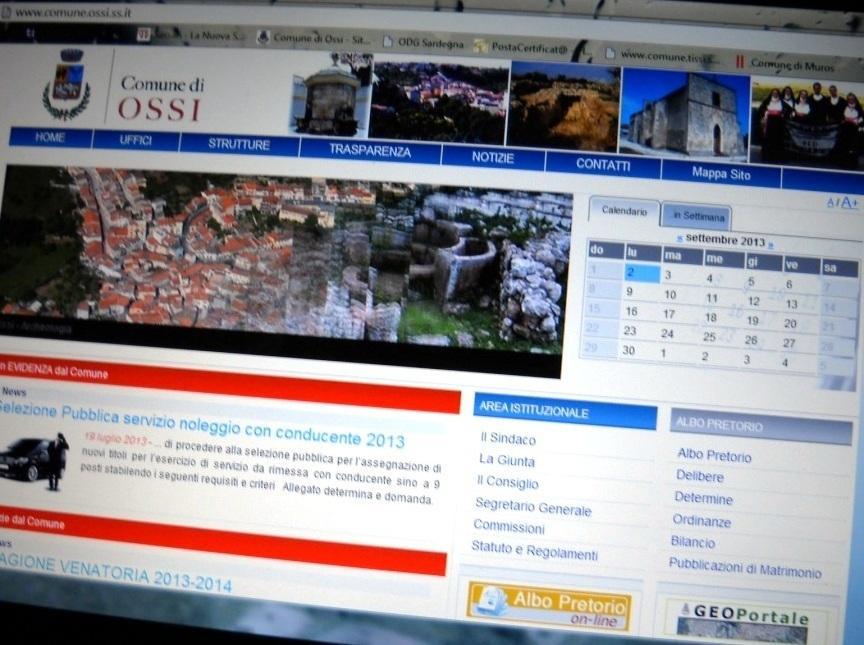Click the AREA ISTITUZIONALE section header
864x645 pixels.
point(565,411)
